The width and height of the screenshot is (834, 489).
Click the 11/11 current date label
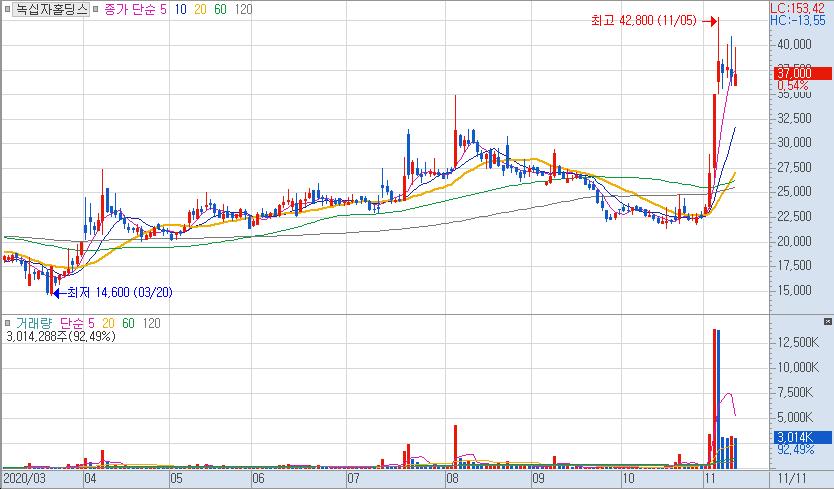[793, 478]
